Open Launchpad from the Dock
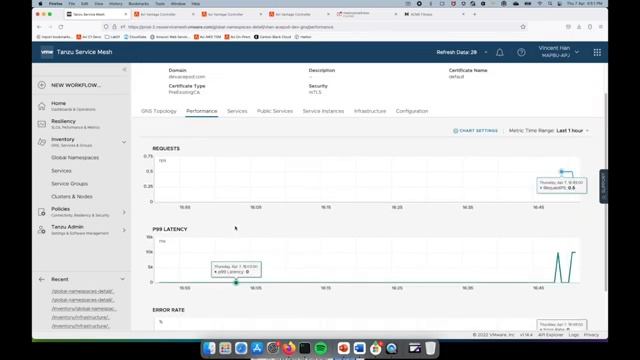Viewport: 640px width, 360px height. tap(225, 349)
